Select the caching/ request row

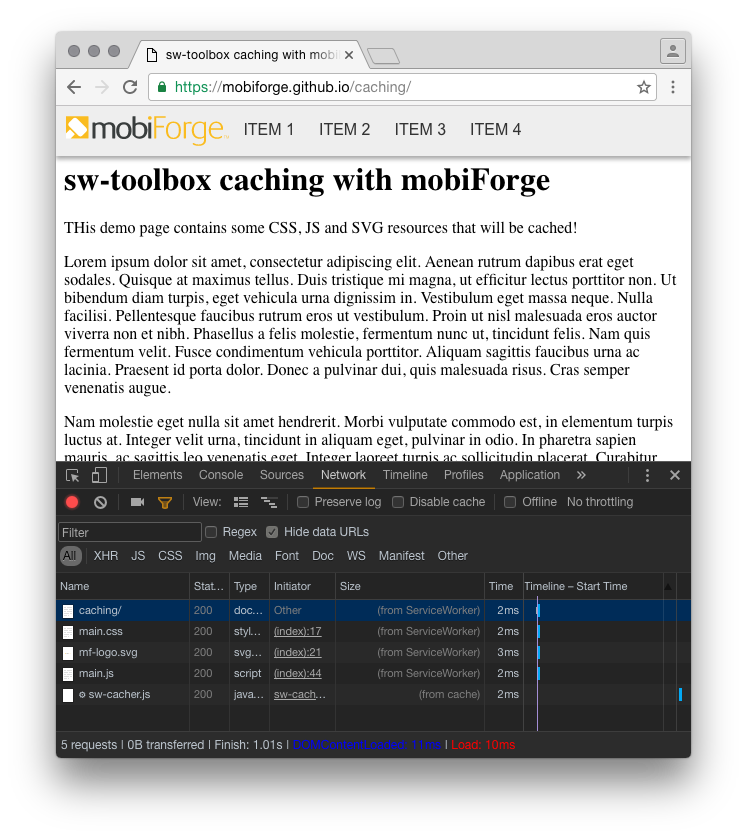coord(373,610)
